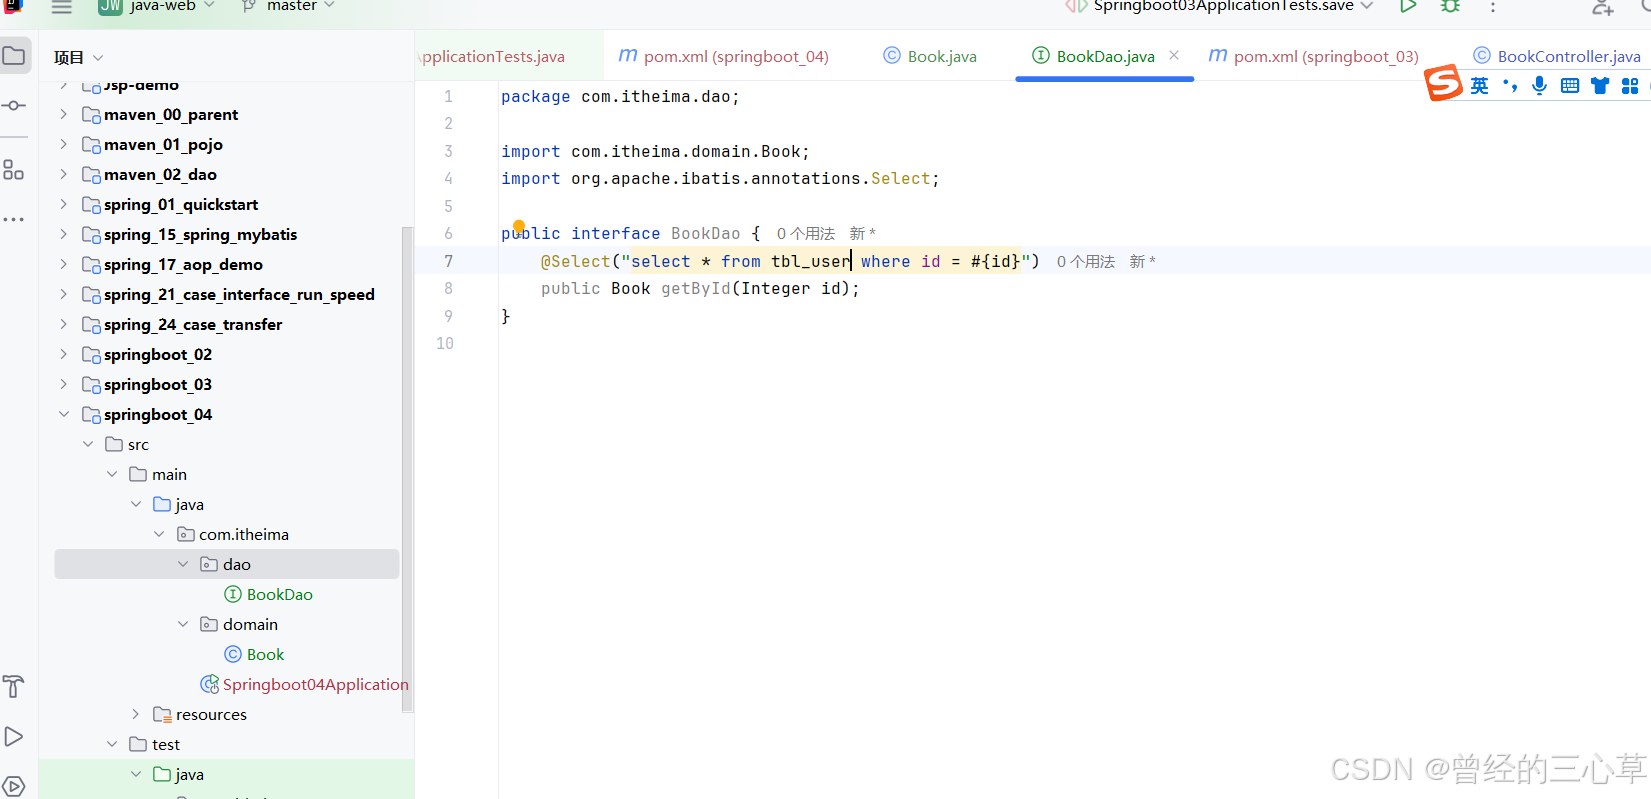Open the Build hammer tool window
The width and height of the screenshot is (1651, 799).
[14, 687]
